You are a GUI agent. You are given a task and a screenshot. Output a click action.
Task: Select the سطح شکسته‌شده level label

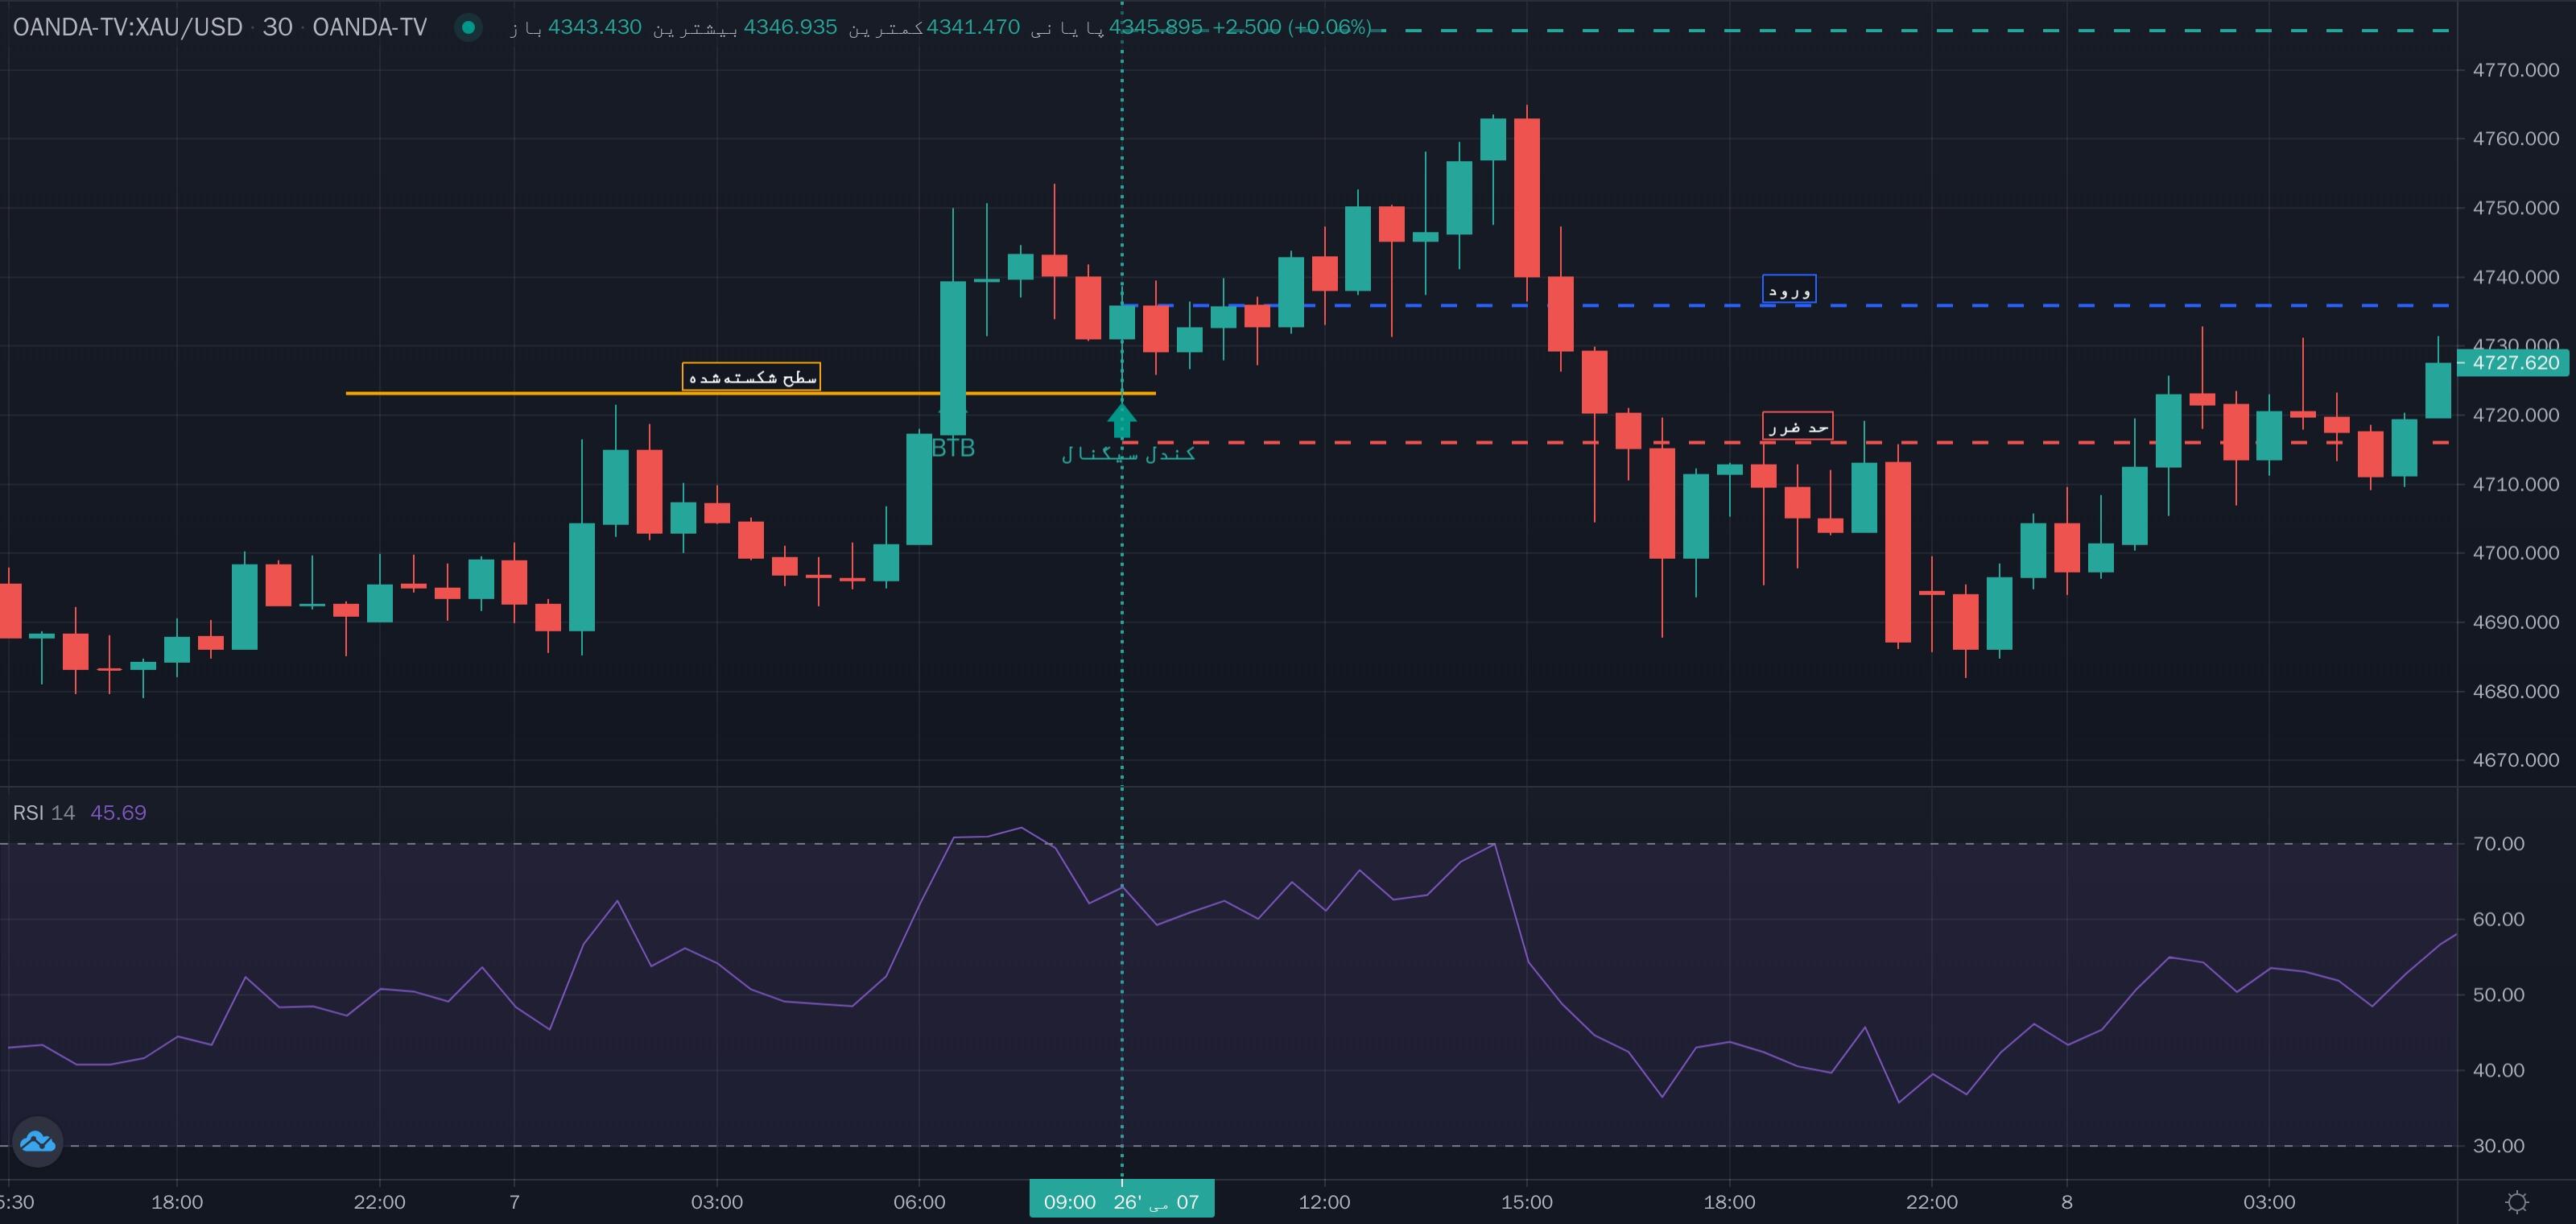[751, 376]
